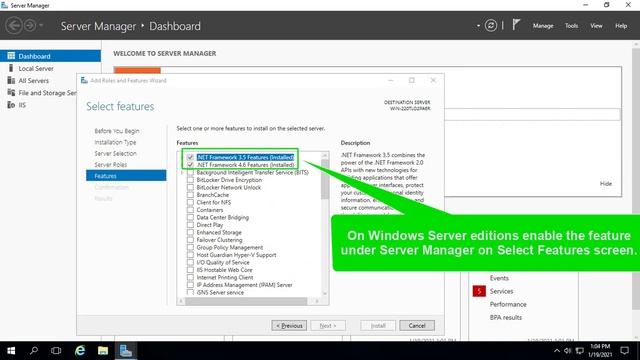
Task: Check the Containers feature
Action: (x=190, y=210)
